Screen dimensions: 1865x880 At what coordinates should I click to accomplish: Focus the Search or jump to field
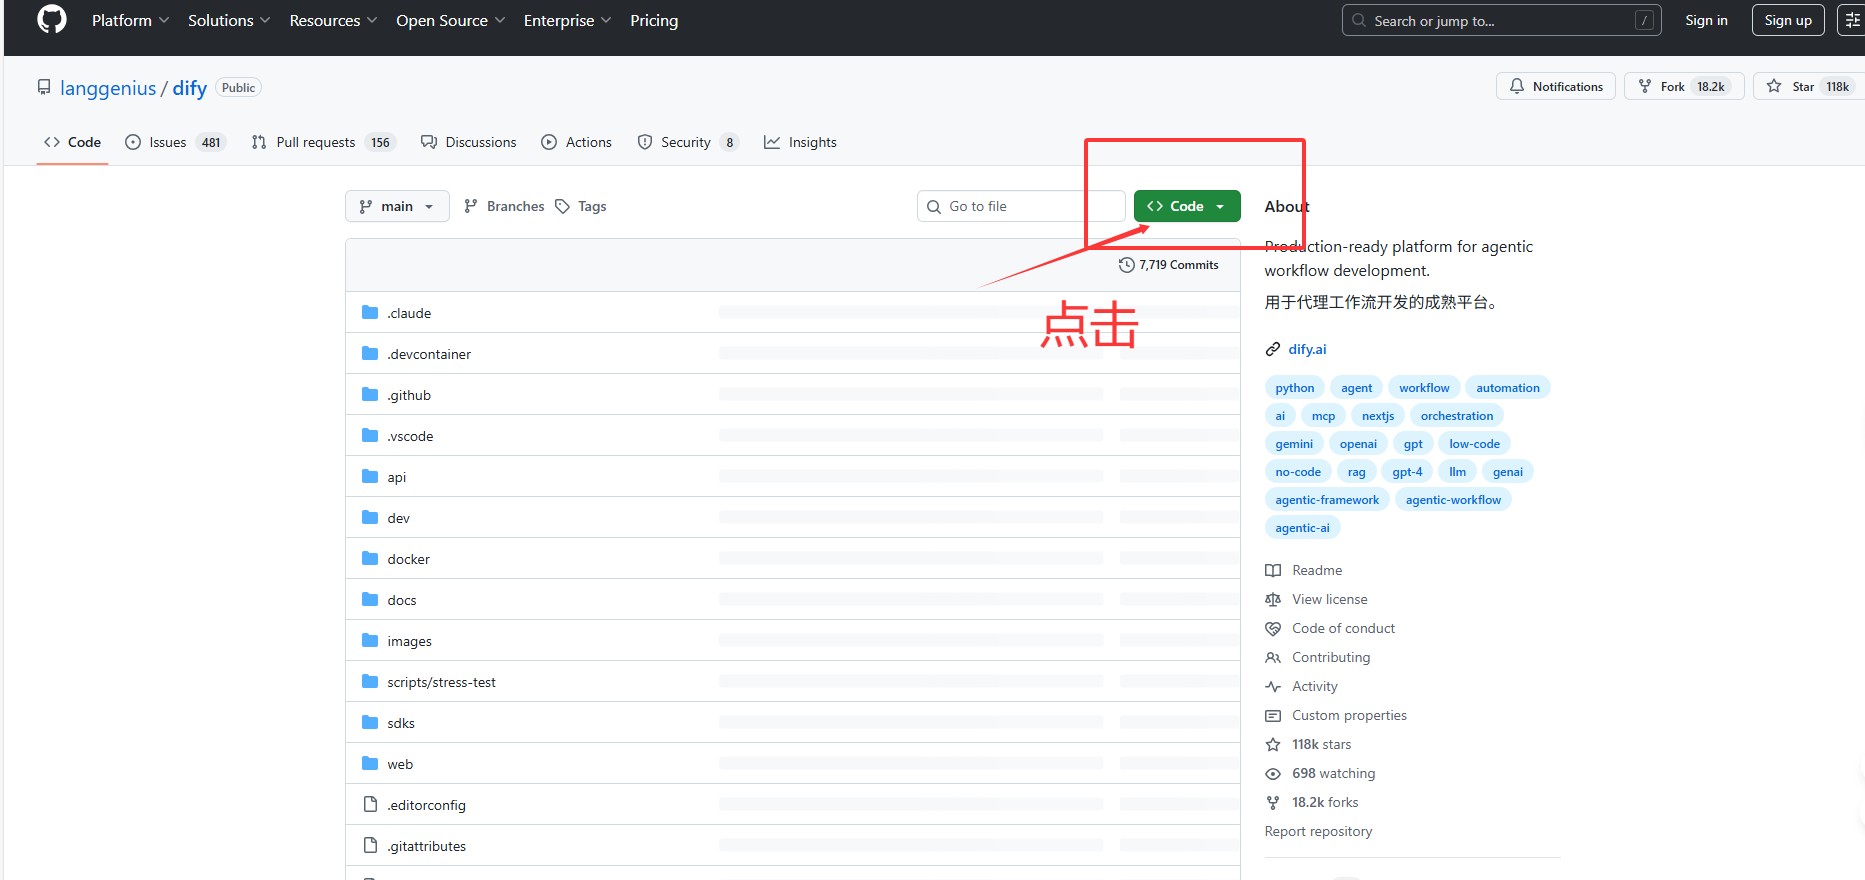1501,20
